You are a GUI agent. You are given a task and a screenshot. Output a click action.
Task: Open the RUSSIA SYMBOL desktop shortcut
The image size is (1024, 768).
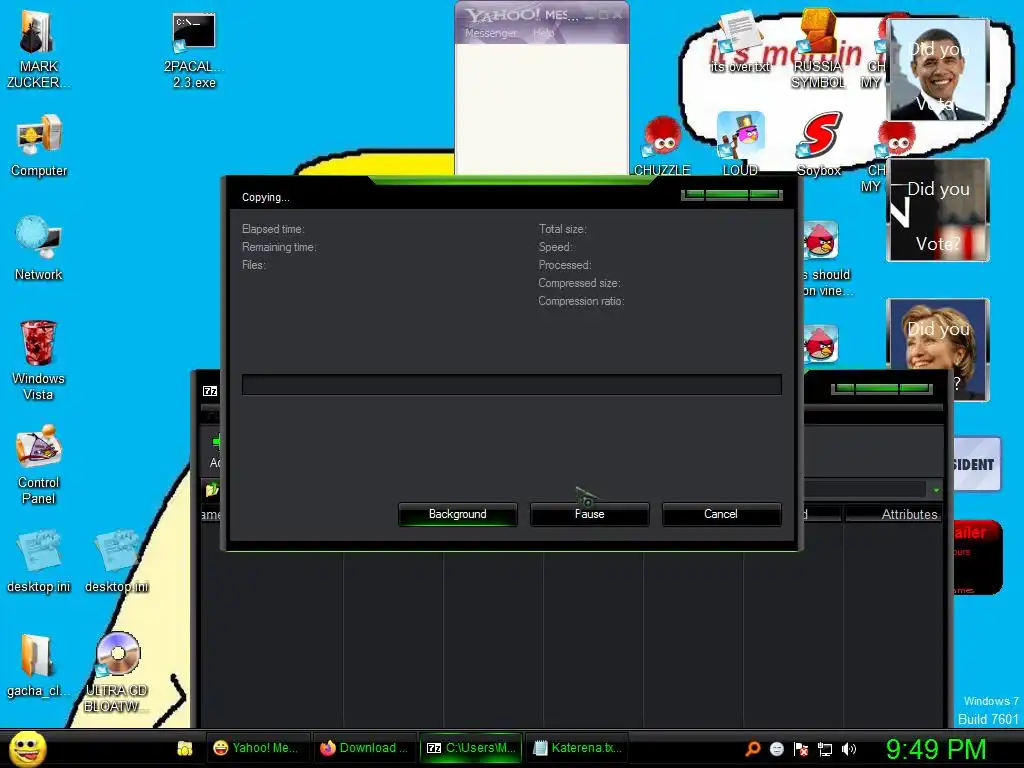[818, 50]
